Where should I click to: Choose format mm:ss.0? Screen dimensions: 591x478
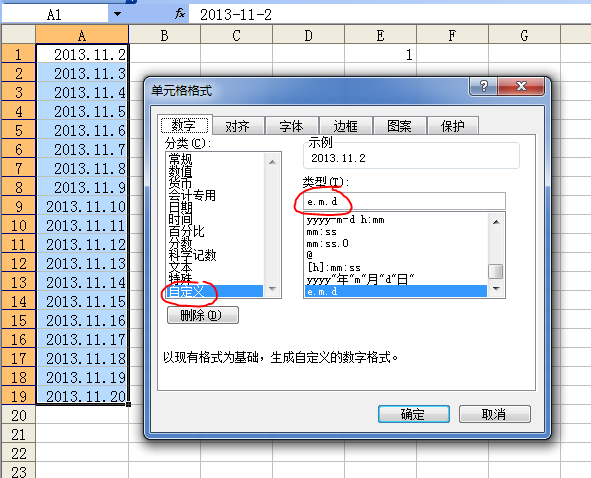pos(395,244)
